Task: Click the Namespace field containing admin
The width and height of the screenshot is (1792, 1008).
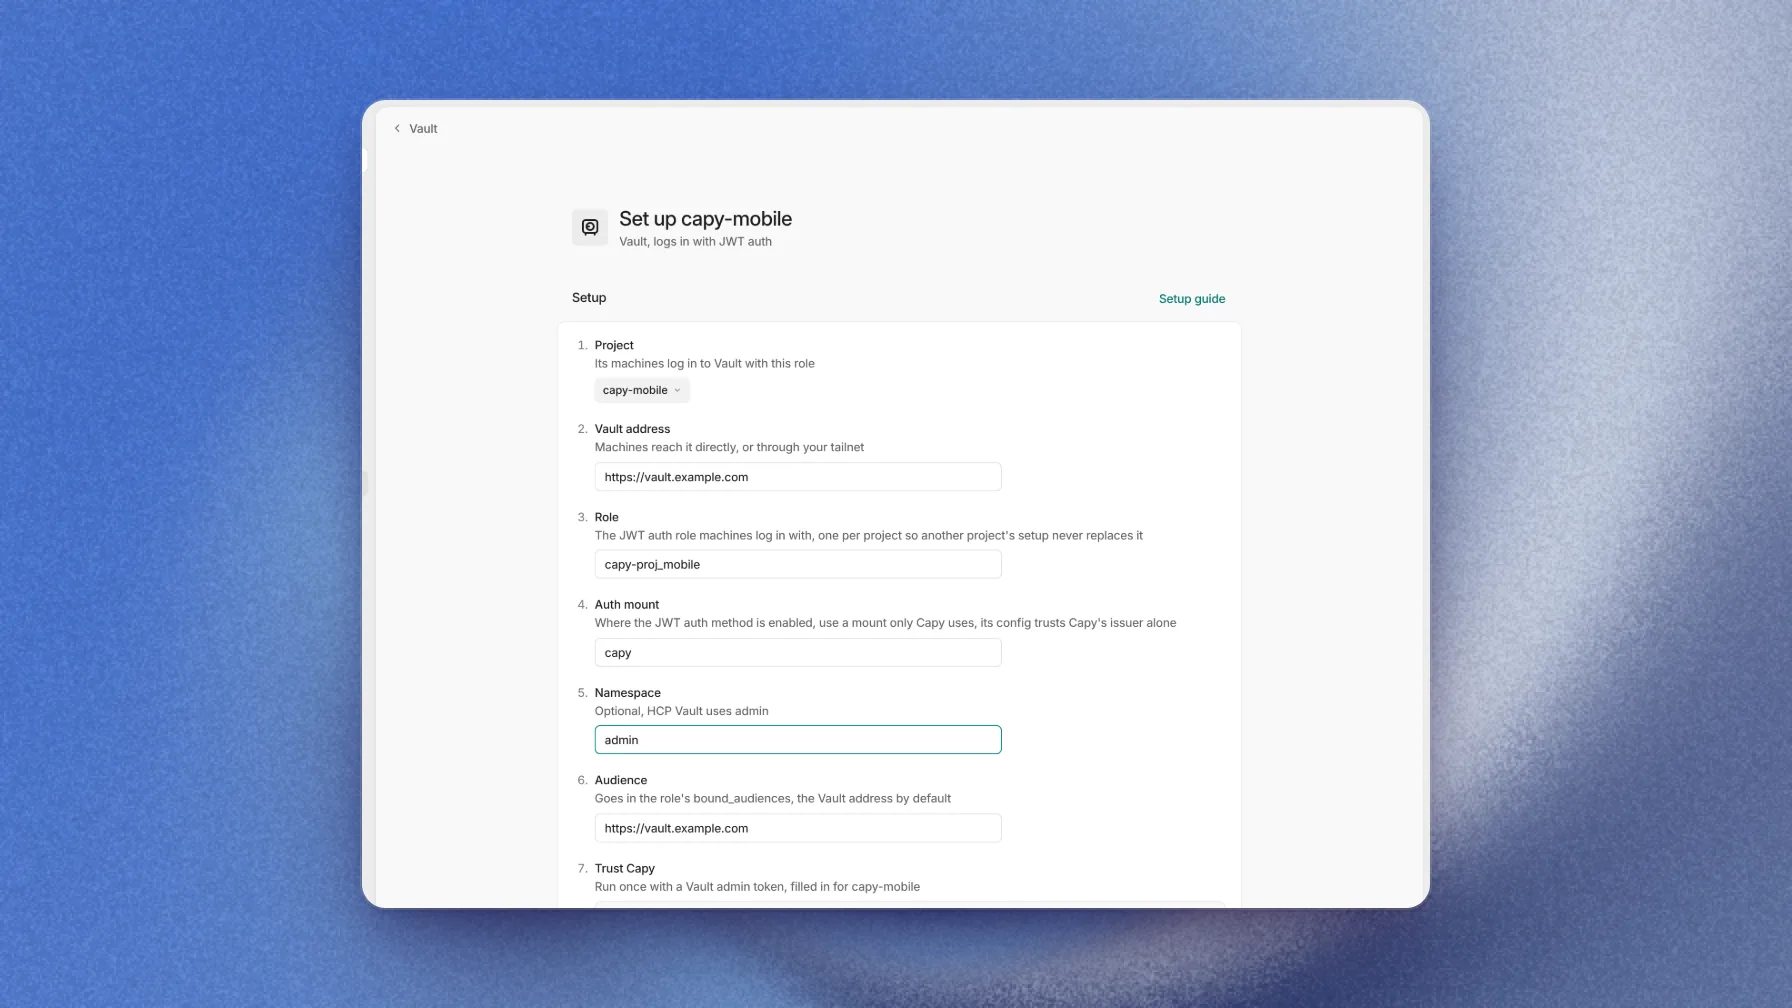Action: (798, 740)
